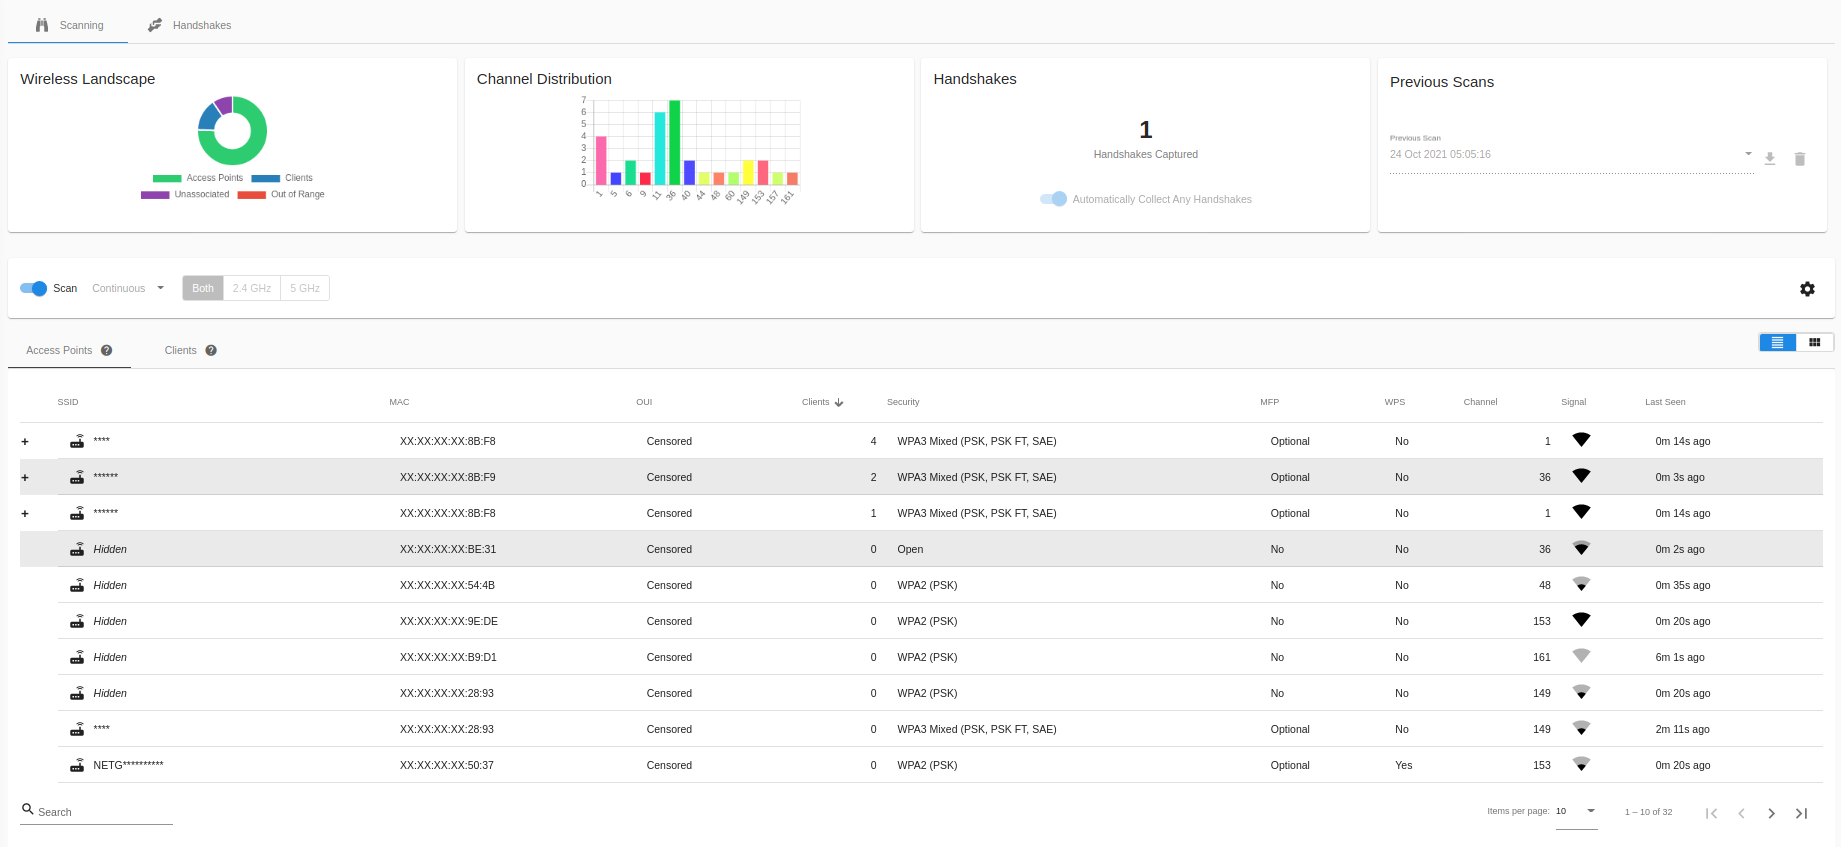Screen dimensions: 1841x847
Task: Open Clients help question icon
Action: pyautogui.click(x=211, y=350)
